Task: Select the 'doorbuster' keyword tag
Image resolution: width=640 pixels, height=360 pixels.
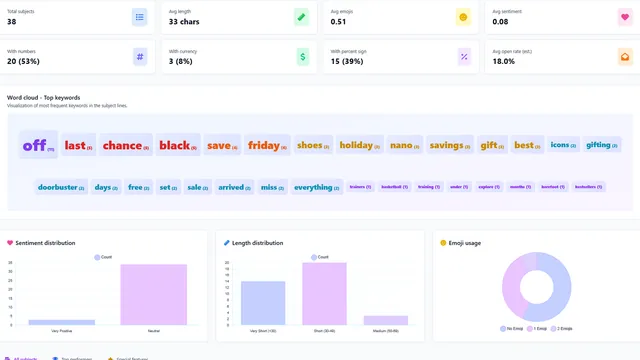Action: pyautogui.click(x=61, y=187)
